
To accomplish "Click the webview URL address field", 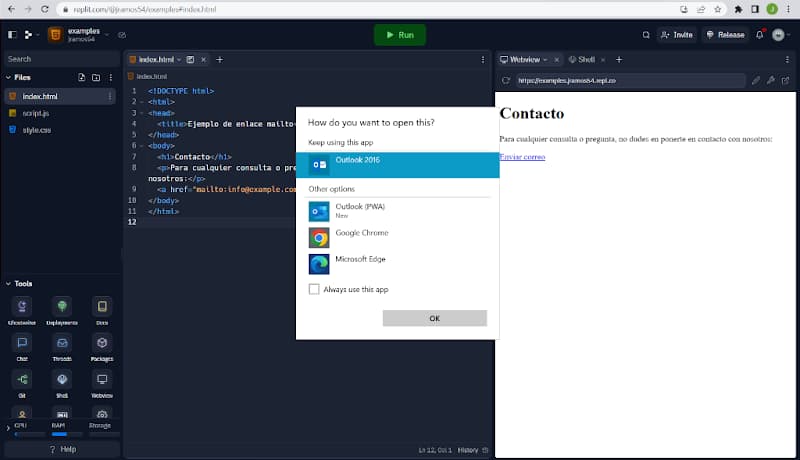I will tap(630, 81).
